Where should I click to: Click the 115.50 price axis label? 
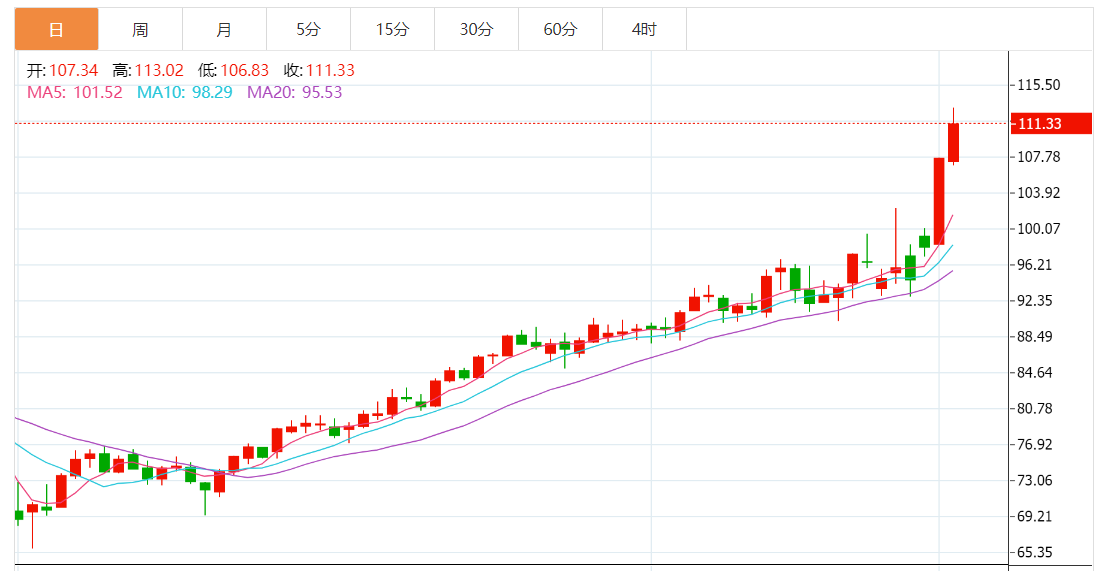[x=1039, y=84]
